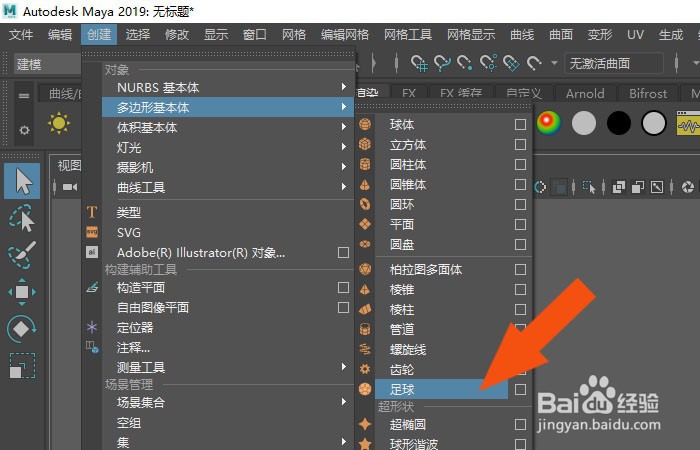Screen dimensions: 700x450
Task: Click the Type text T icon
Action: (x=92, y=212)
